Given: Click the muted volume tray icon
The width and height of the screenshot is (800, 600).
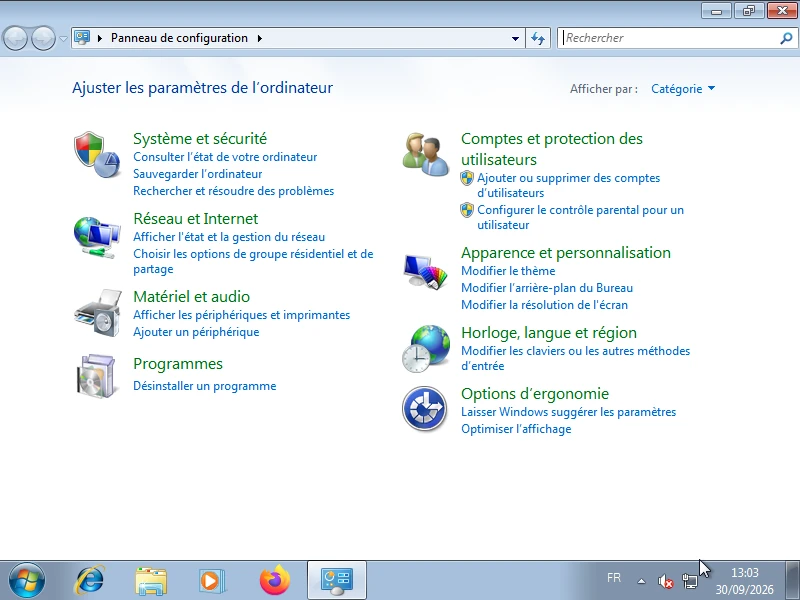Looking at the screenshot, I should click(x=665, y=581).
